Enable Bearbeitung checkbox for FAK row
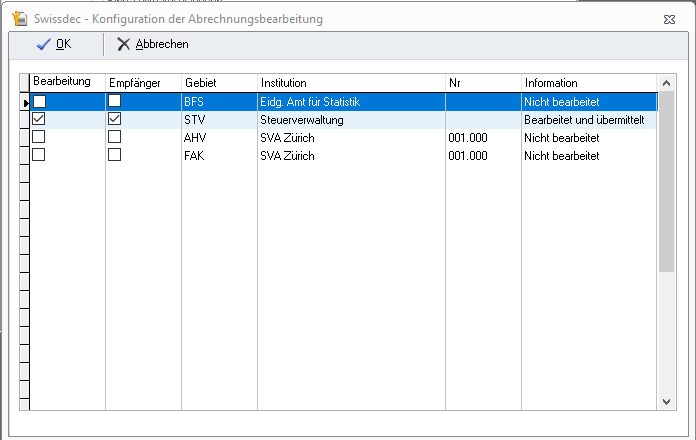The image size is (696, 440). click(39, 155)
